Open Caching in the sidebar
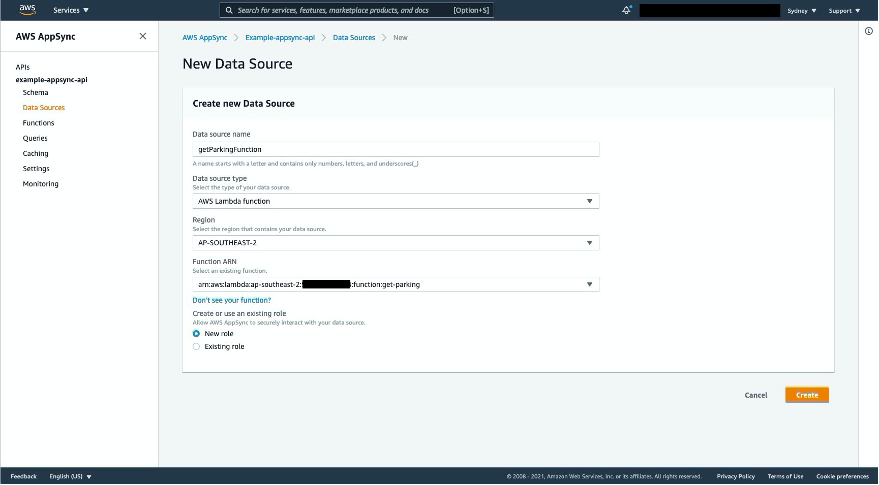This screenshot has width=879, height=485. click(35, 154)
